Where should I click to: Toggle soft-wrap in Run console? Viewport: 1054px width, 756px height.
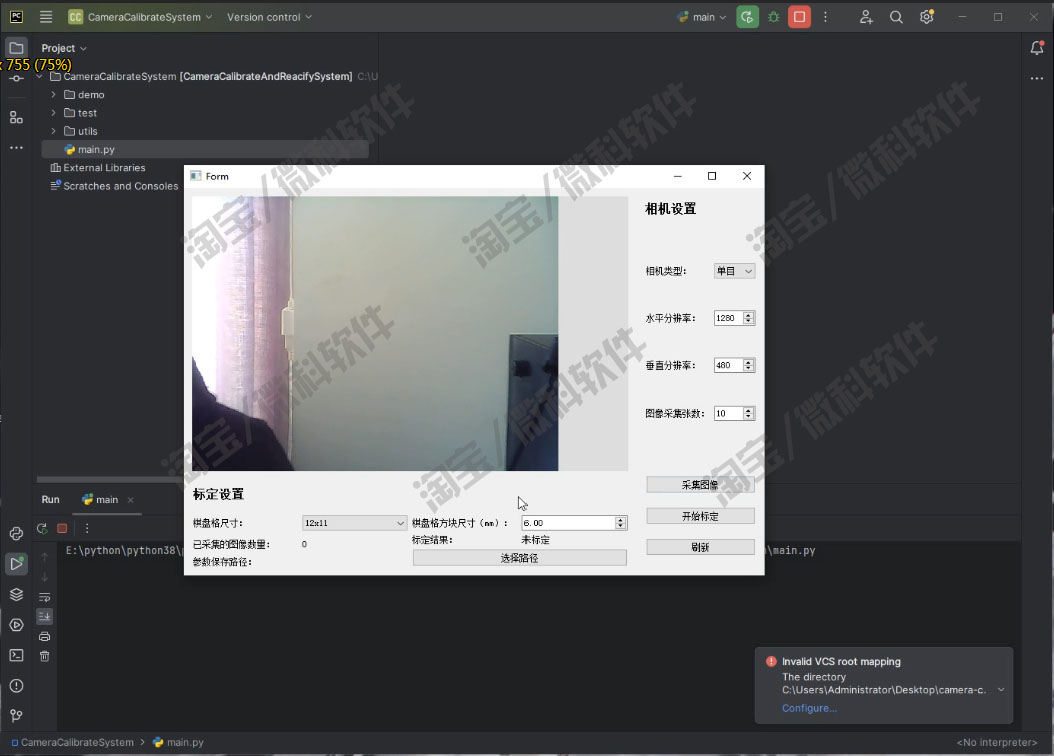coord(44,597)
